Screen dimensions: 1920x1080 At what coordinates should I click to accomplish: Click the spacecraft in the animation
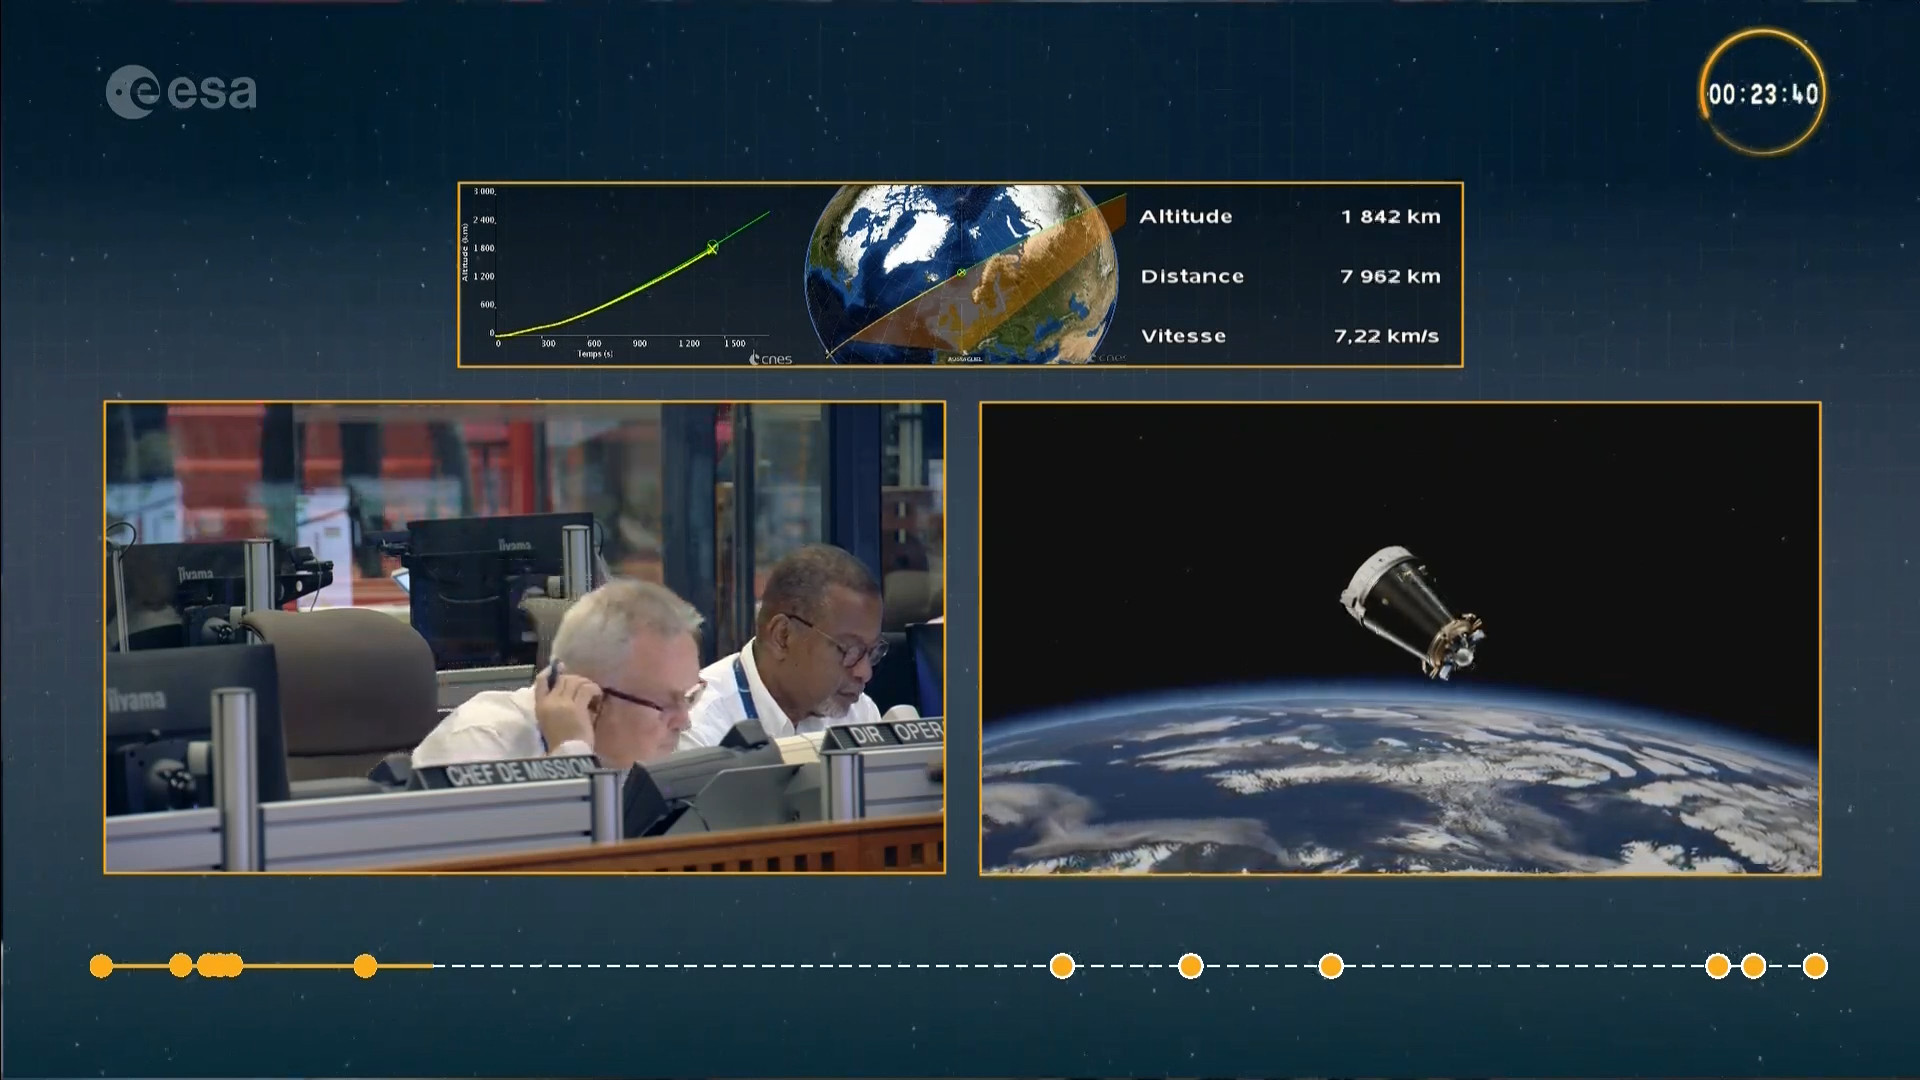1412,612
